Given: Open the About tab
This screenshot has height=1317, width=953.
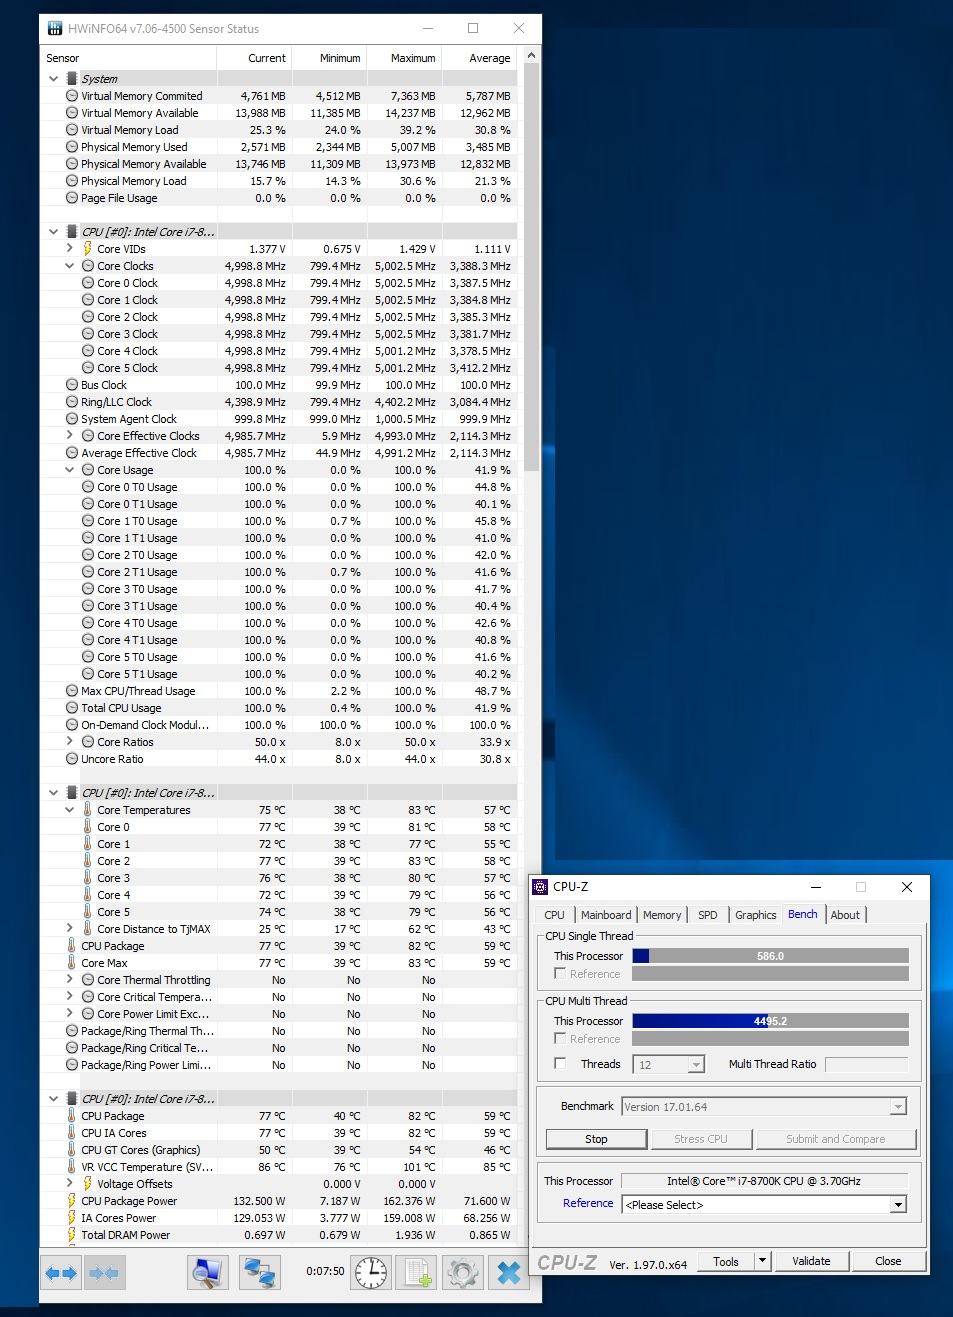Looking at the screenshot, I should coord(845,915).
